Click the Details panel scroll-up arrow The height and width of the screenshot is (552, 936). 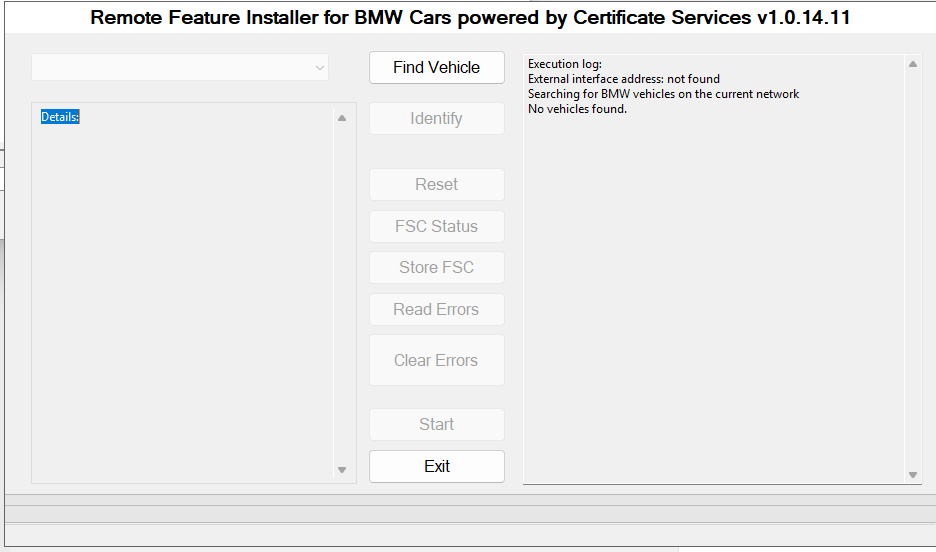(x=342, y=118)
